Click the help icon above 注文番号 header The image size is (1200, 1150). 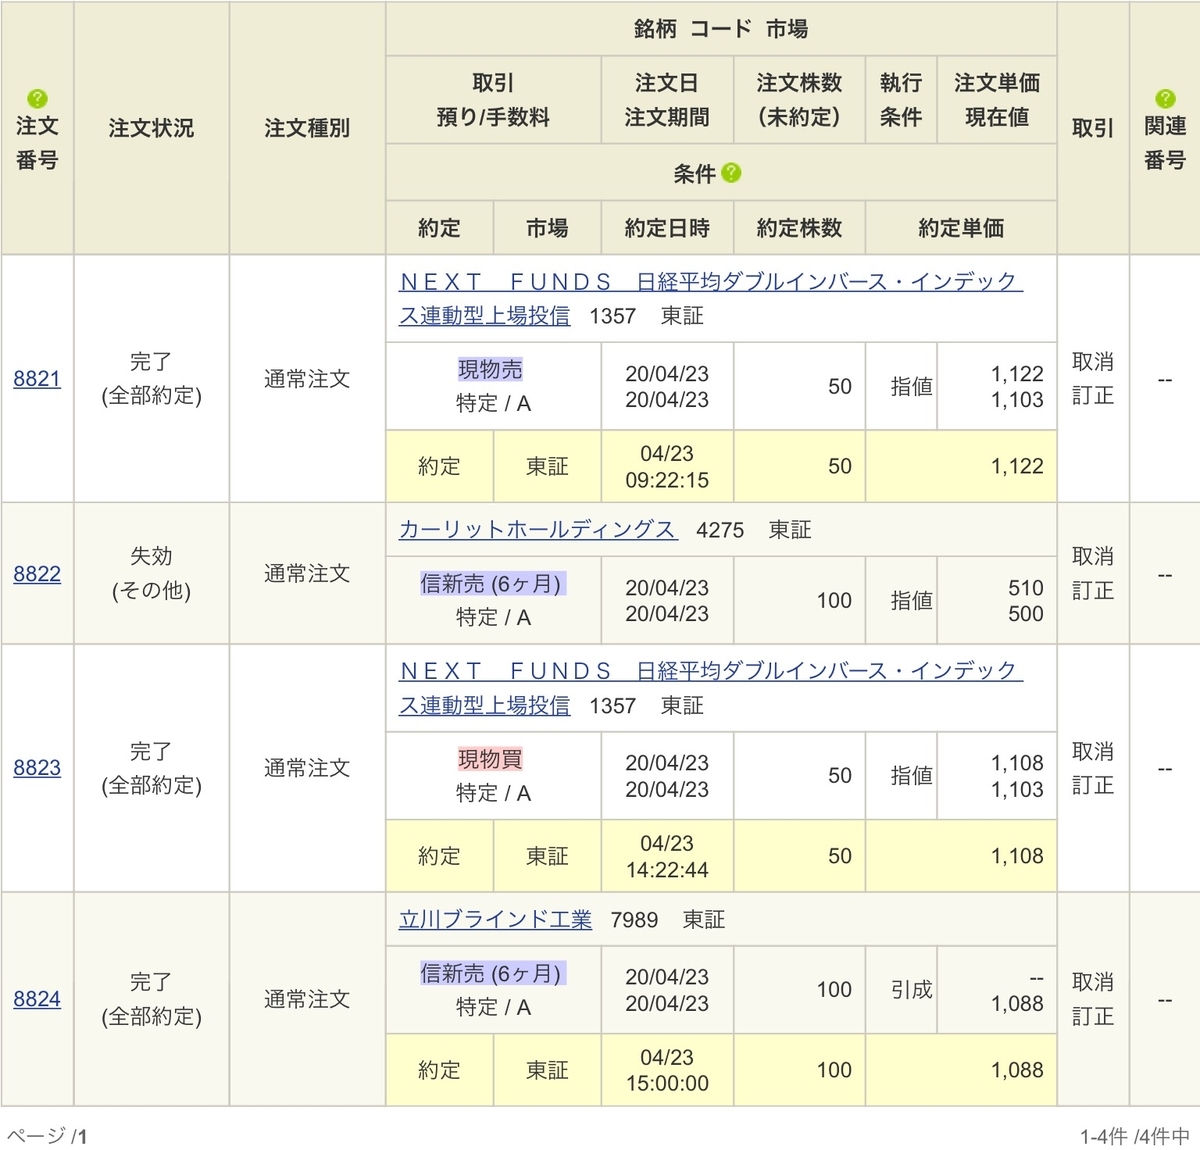tap(37, 98)
